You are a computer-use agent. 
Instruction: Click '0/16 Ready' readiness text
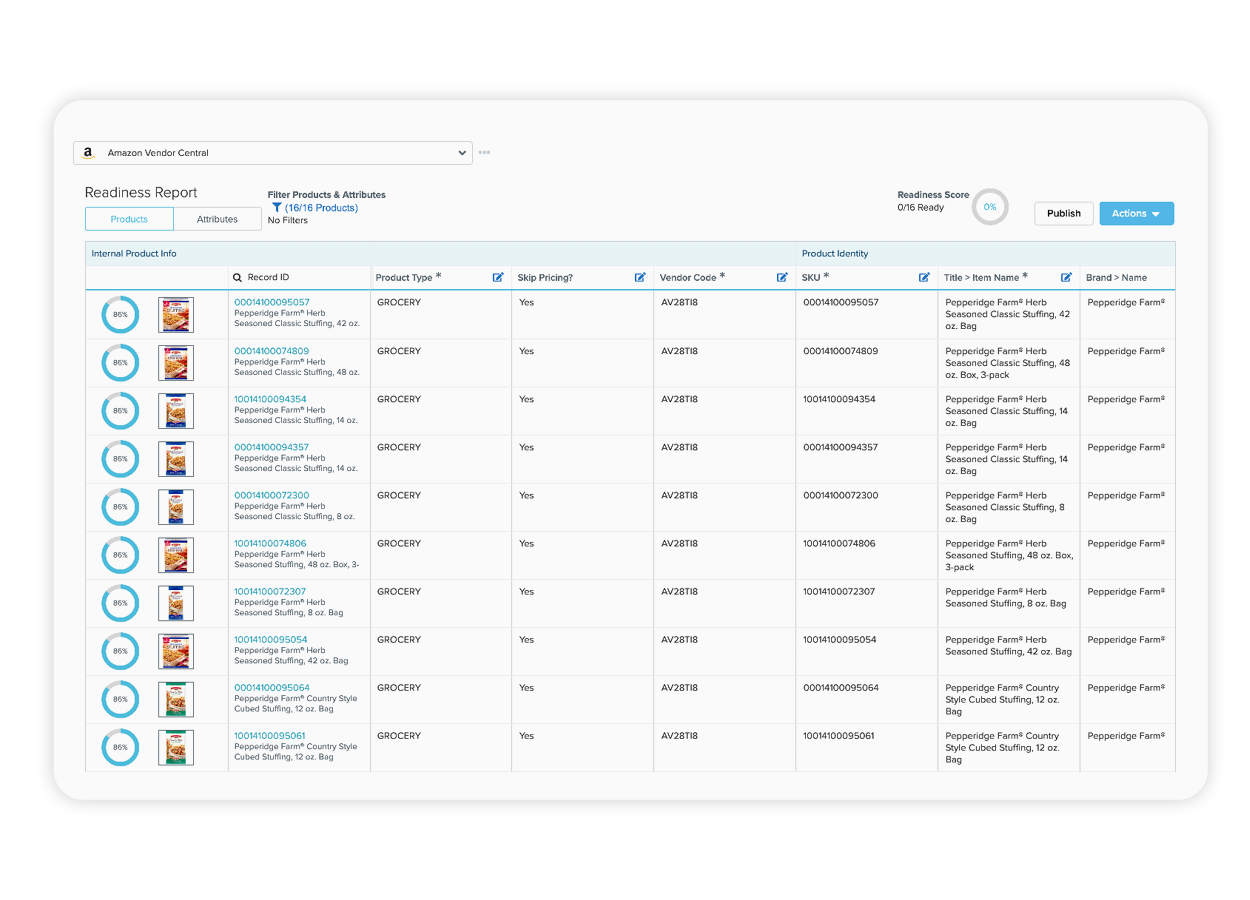click(920, 208)
